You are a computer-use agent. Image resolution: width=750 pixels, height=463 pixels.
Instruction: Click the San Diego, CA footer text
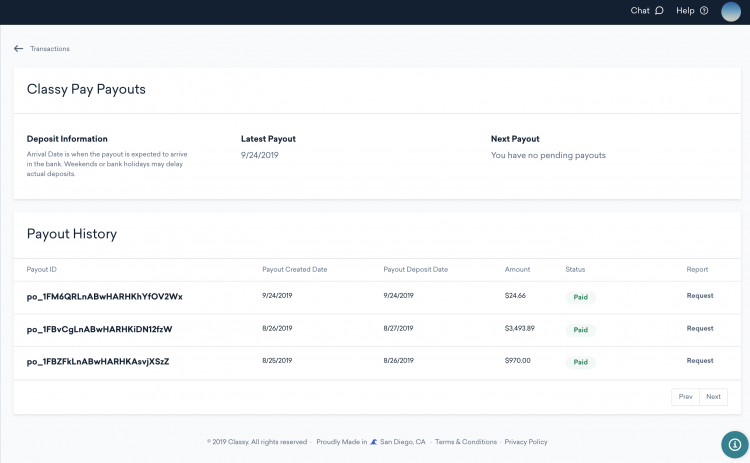(402, 442)
